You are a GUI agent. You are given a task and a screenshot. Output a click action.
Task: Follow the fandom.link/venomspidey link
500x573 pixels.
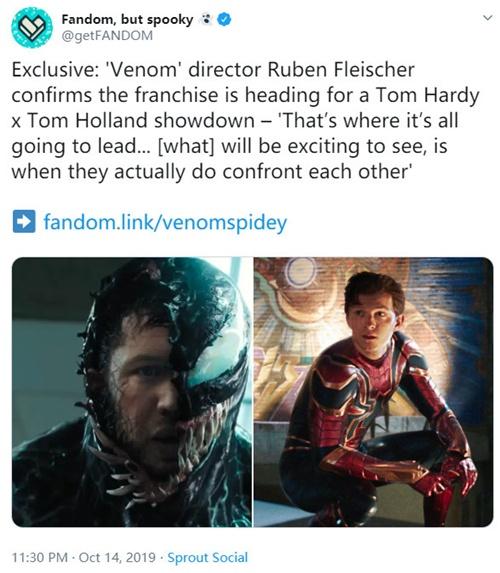(x=165, y=222)
